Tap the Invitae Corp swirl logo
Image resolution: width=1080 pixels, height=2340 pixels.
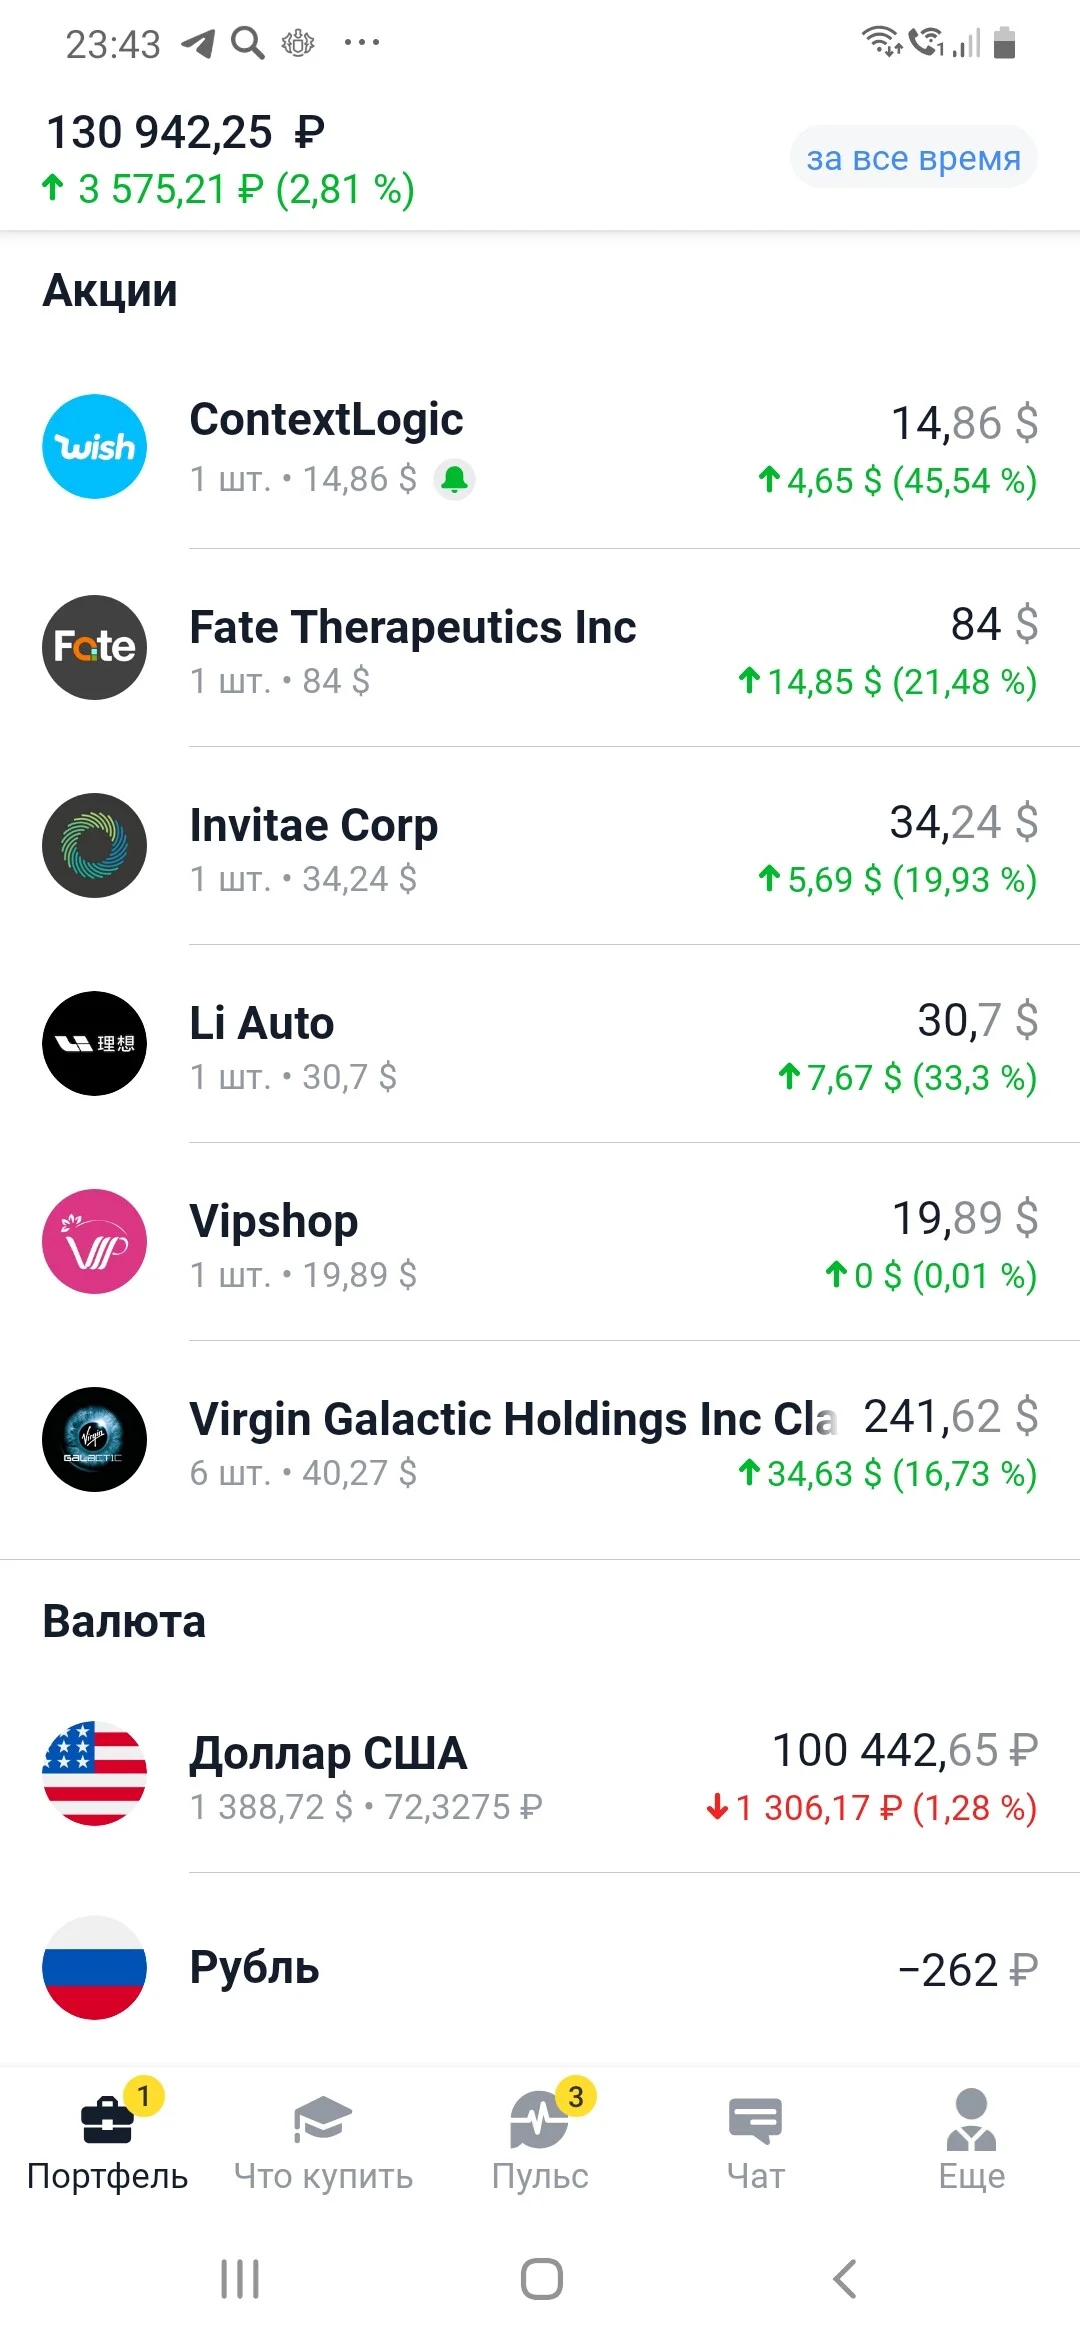tap(95, 845)
